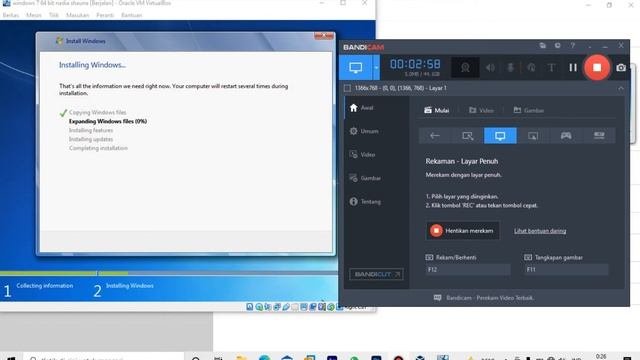Toggle the microphone icon in Bandicam
The height and width of the screenshot is (360, 640).
(511, 68)
